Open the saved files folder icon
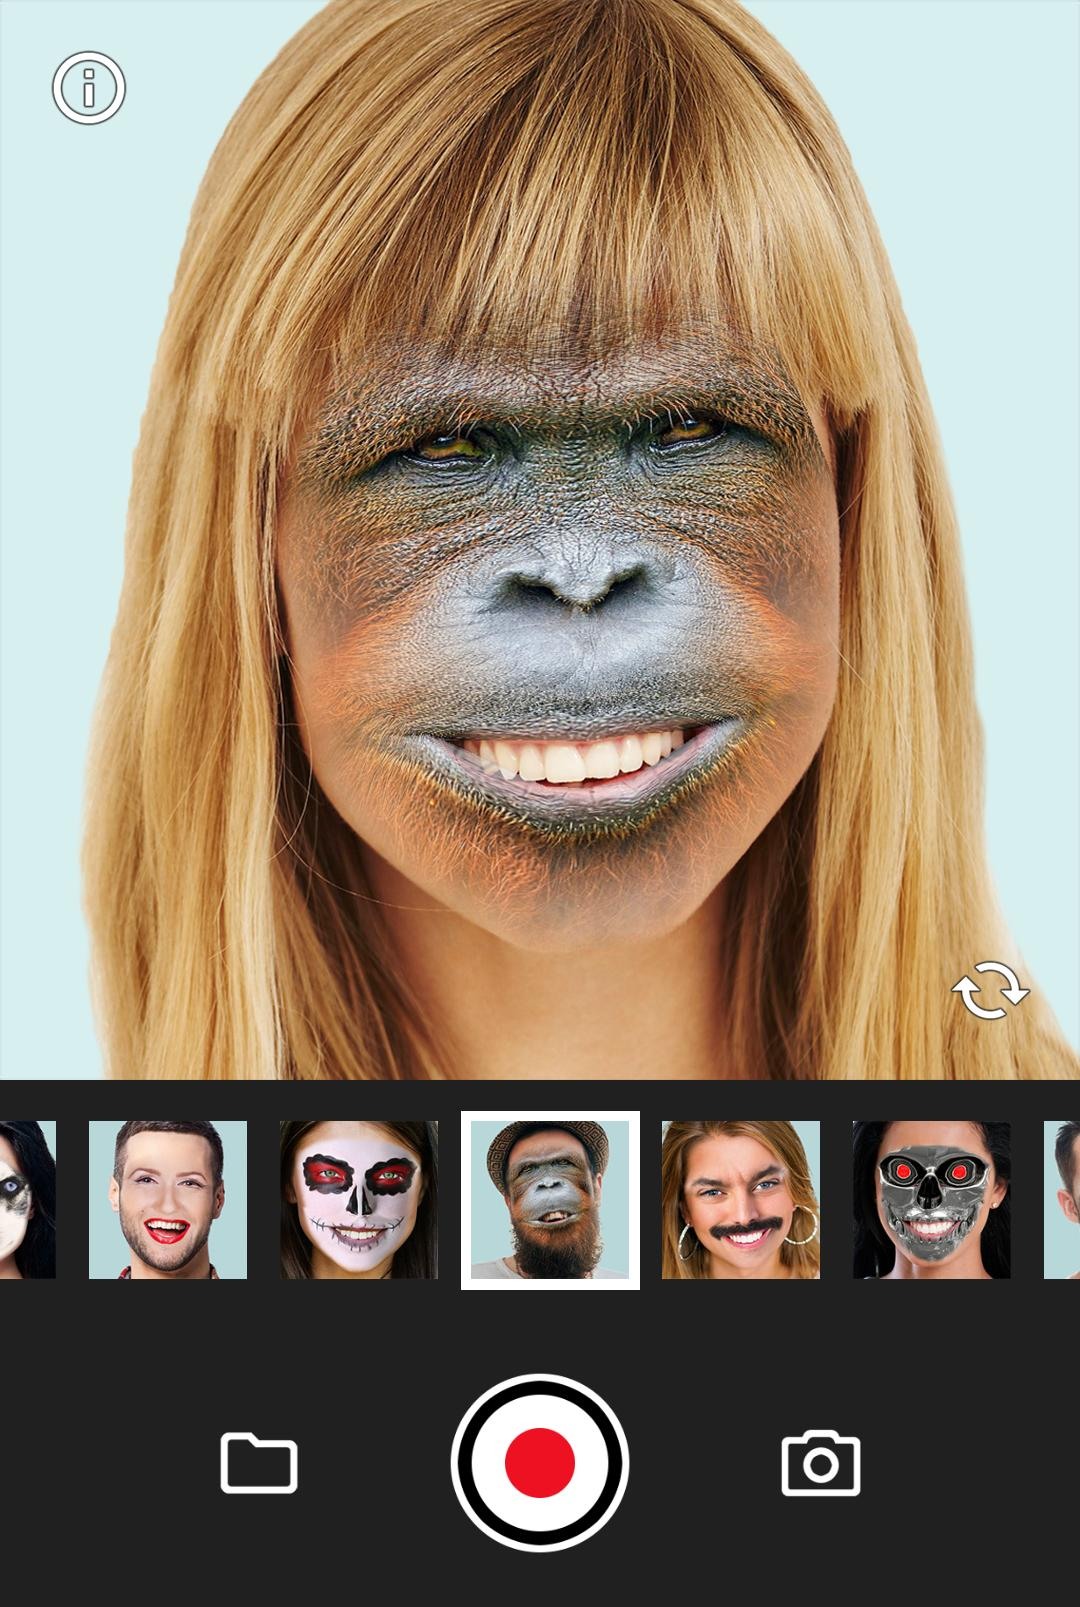Image resolution: width=1080 pixels, height=1607 pixels. click(x=259, y=1463)
